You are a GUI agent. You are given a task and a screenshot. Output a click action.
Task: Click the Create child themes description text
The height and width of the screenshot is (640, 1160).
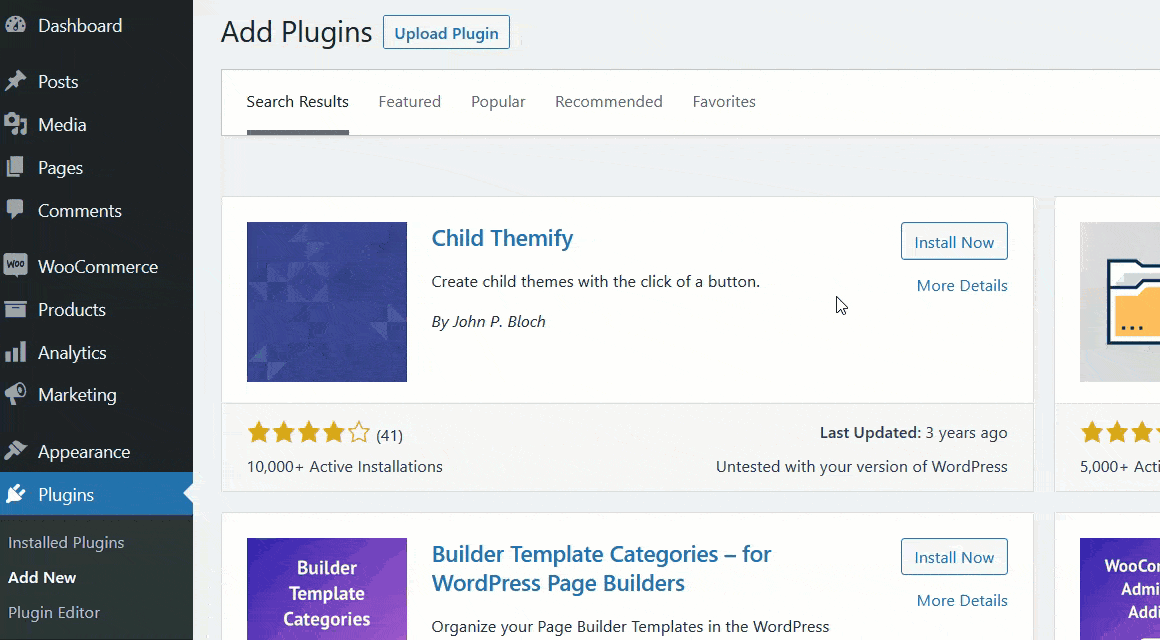coord(596,282)
